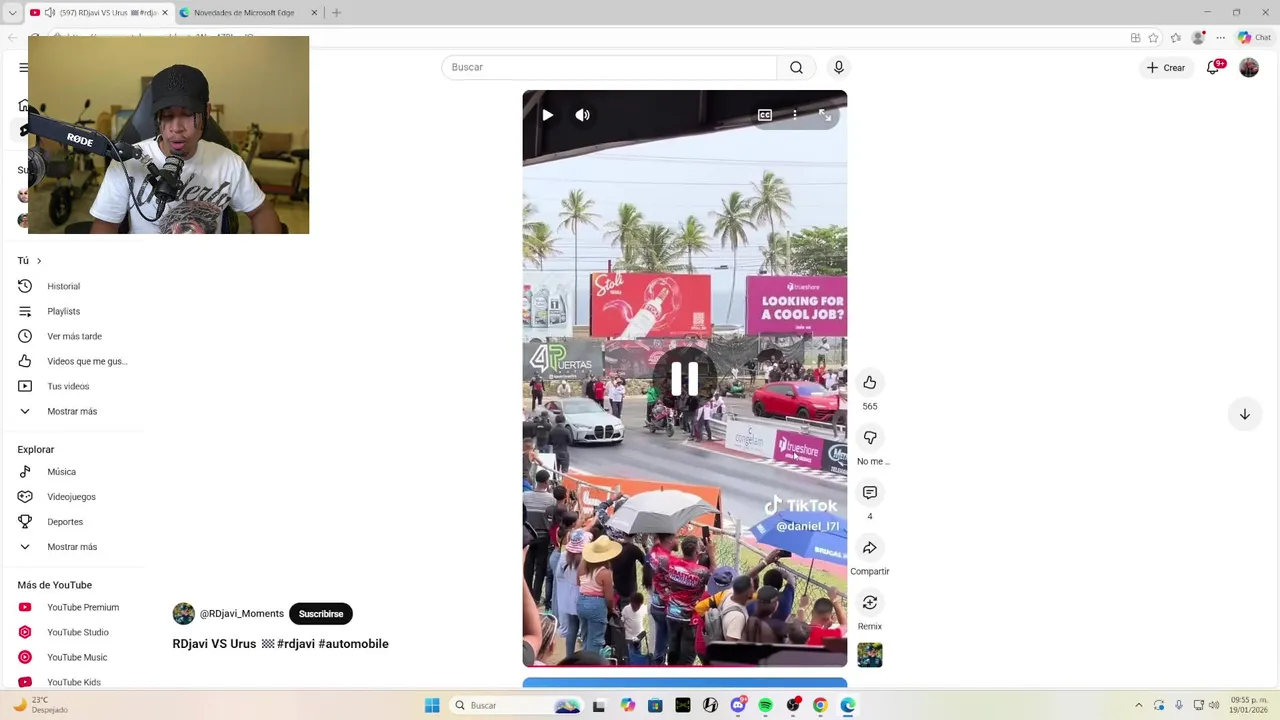Open Copilot from the taskbar
1280x720 pixels.
(x=628, y=705)
